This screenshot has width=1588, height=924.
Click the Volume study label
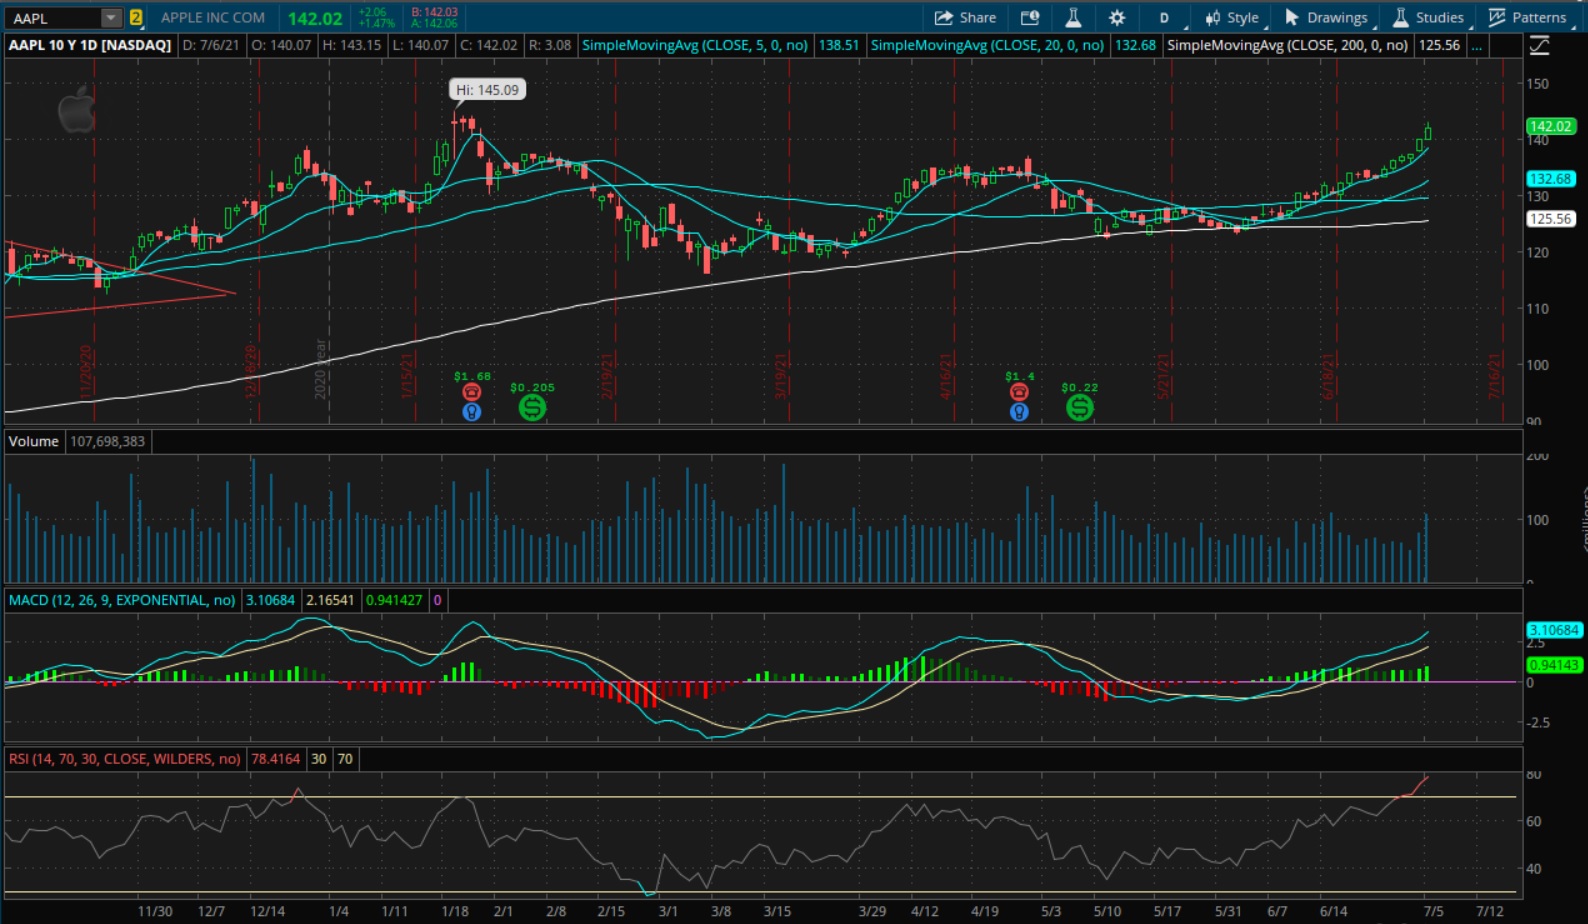pos(34,441)
